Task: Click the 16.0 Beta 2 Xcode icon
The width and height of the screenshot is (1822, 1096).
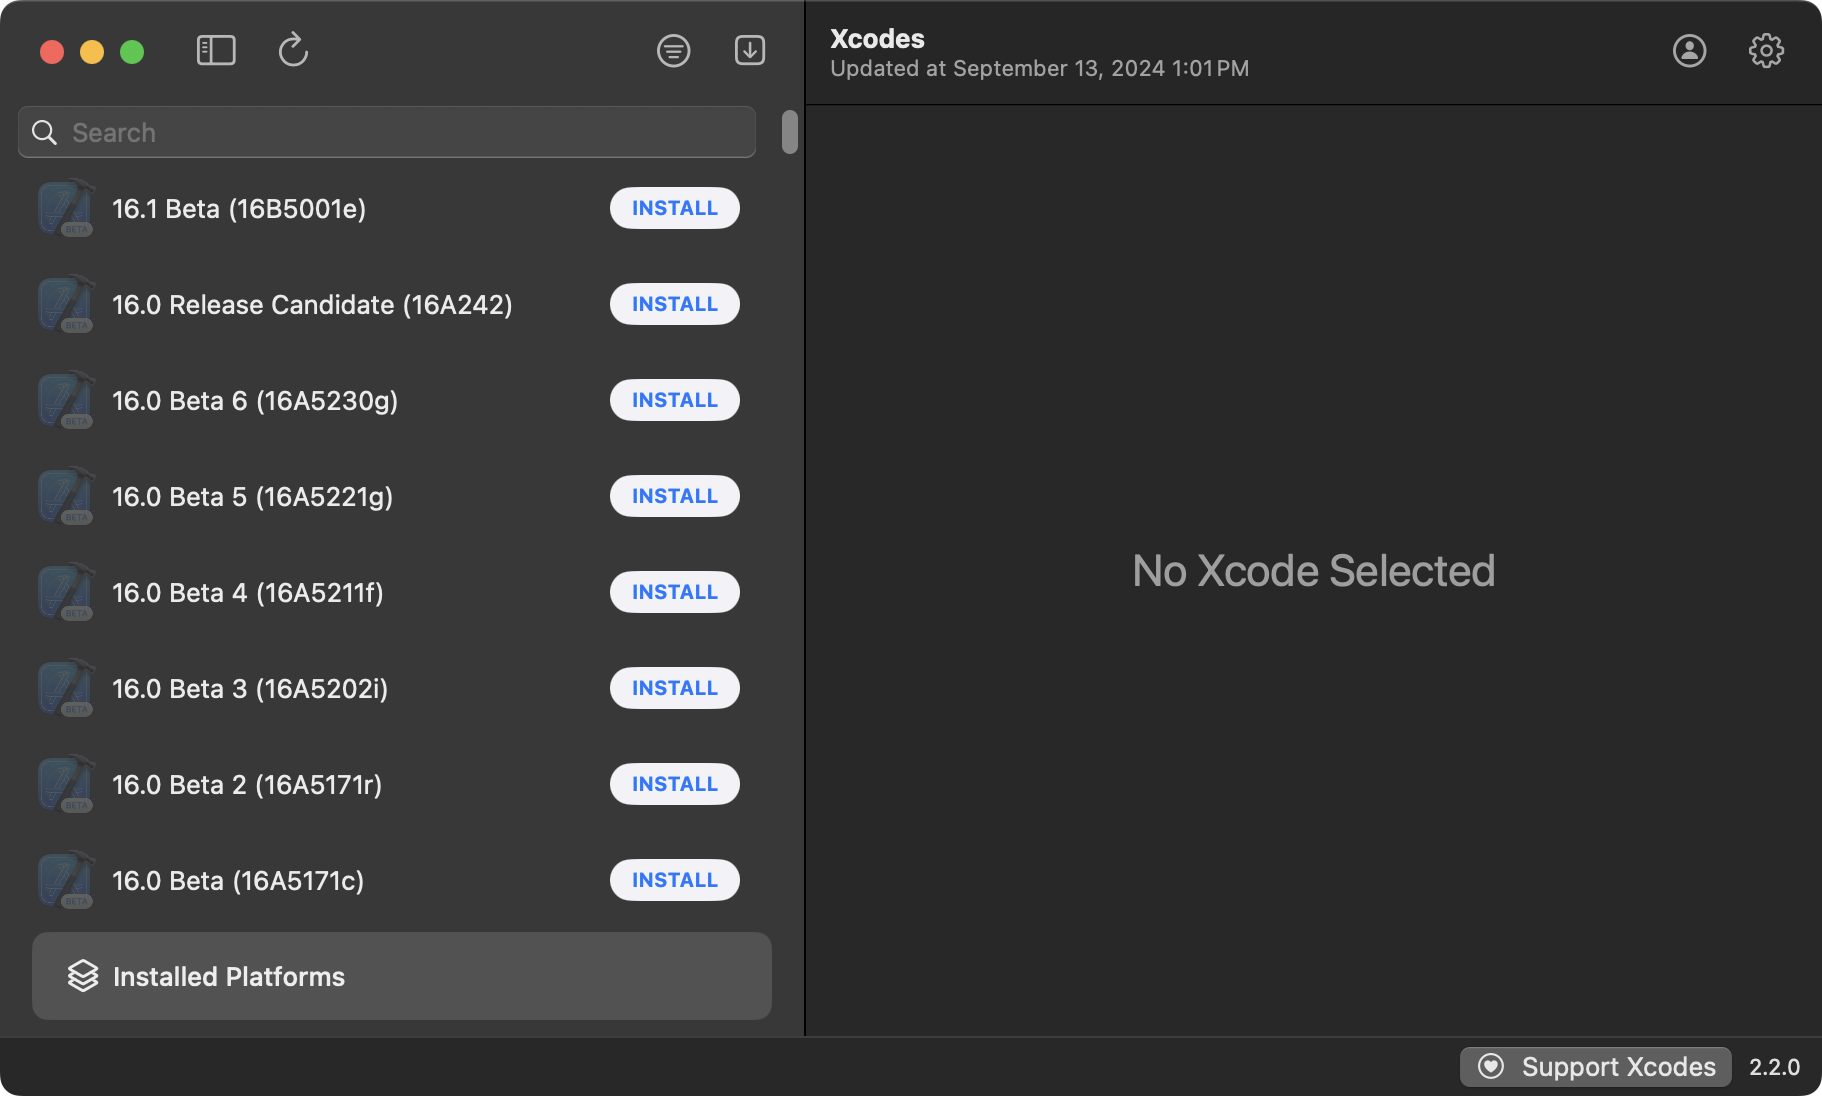Action: pos(66,784)
